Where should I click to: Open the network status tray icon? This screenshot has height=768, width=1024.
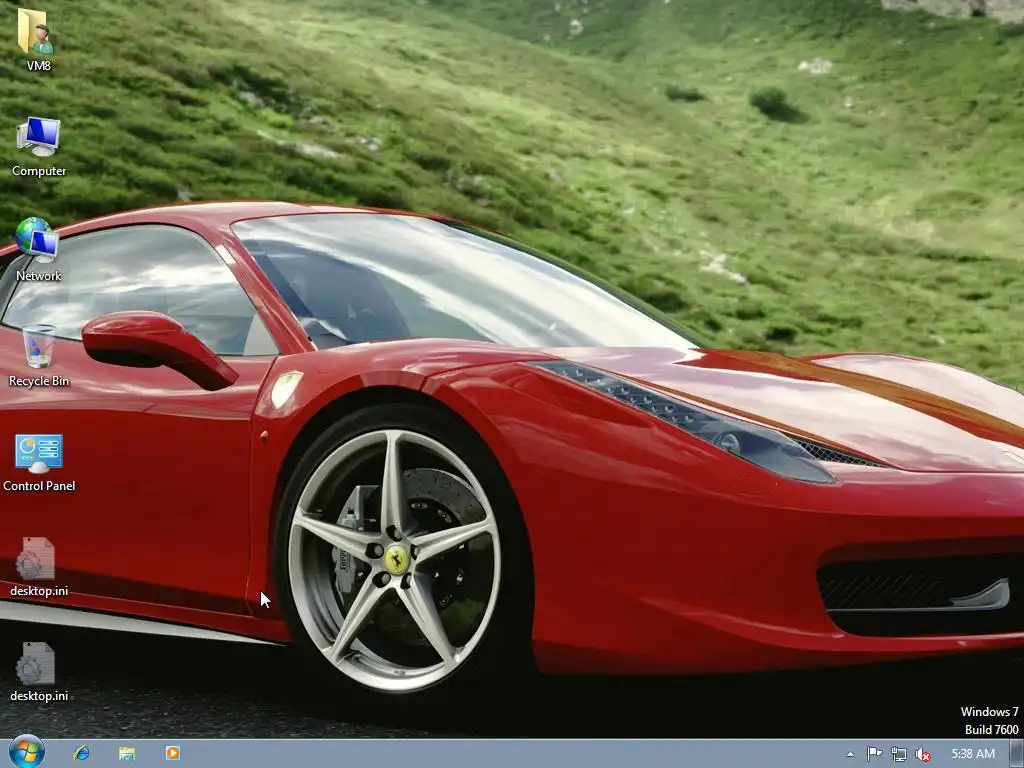(899, 754)
